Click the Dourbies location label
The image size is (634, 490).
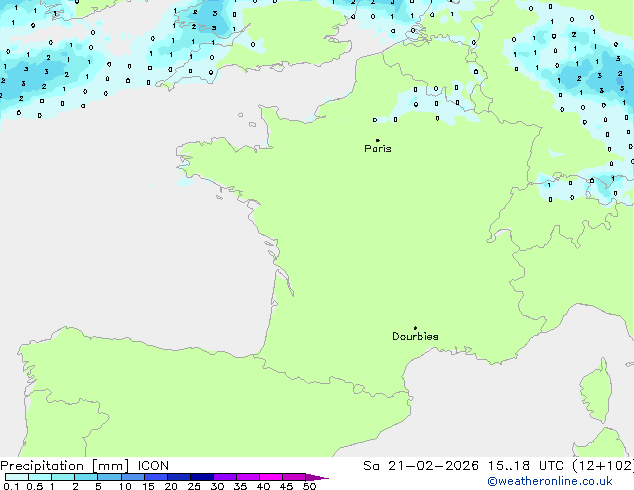(415, 336)
